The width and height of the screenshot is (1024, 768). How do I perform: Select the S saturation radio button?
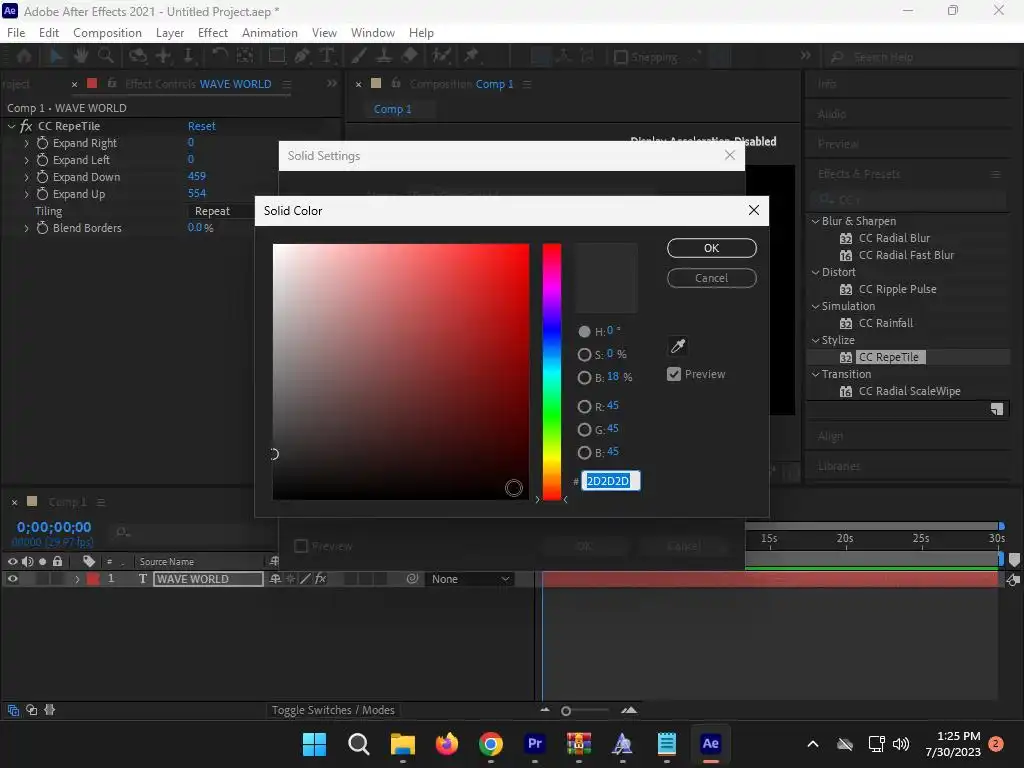pyautogui.click(x=584, y=355)
